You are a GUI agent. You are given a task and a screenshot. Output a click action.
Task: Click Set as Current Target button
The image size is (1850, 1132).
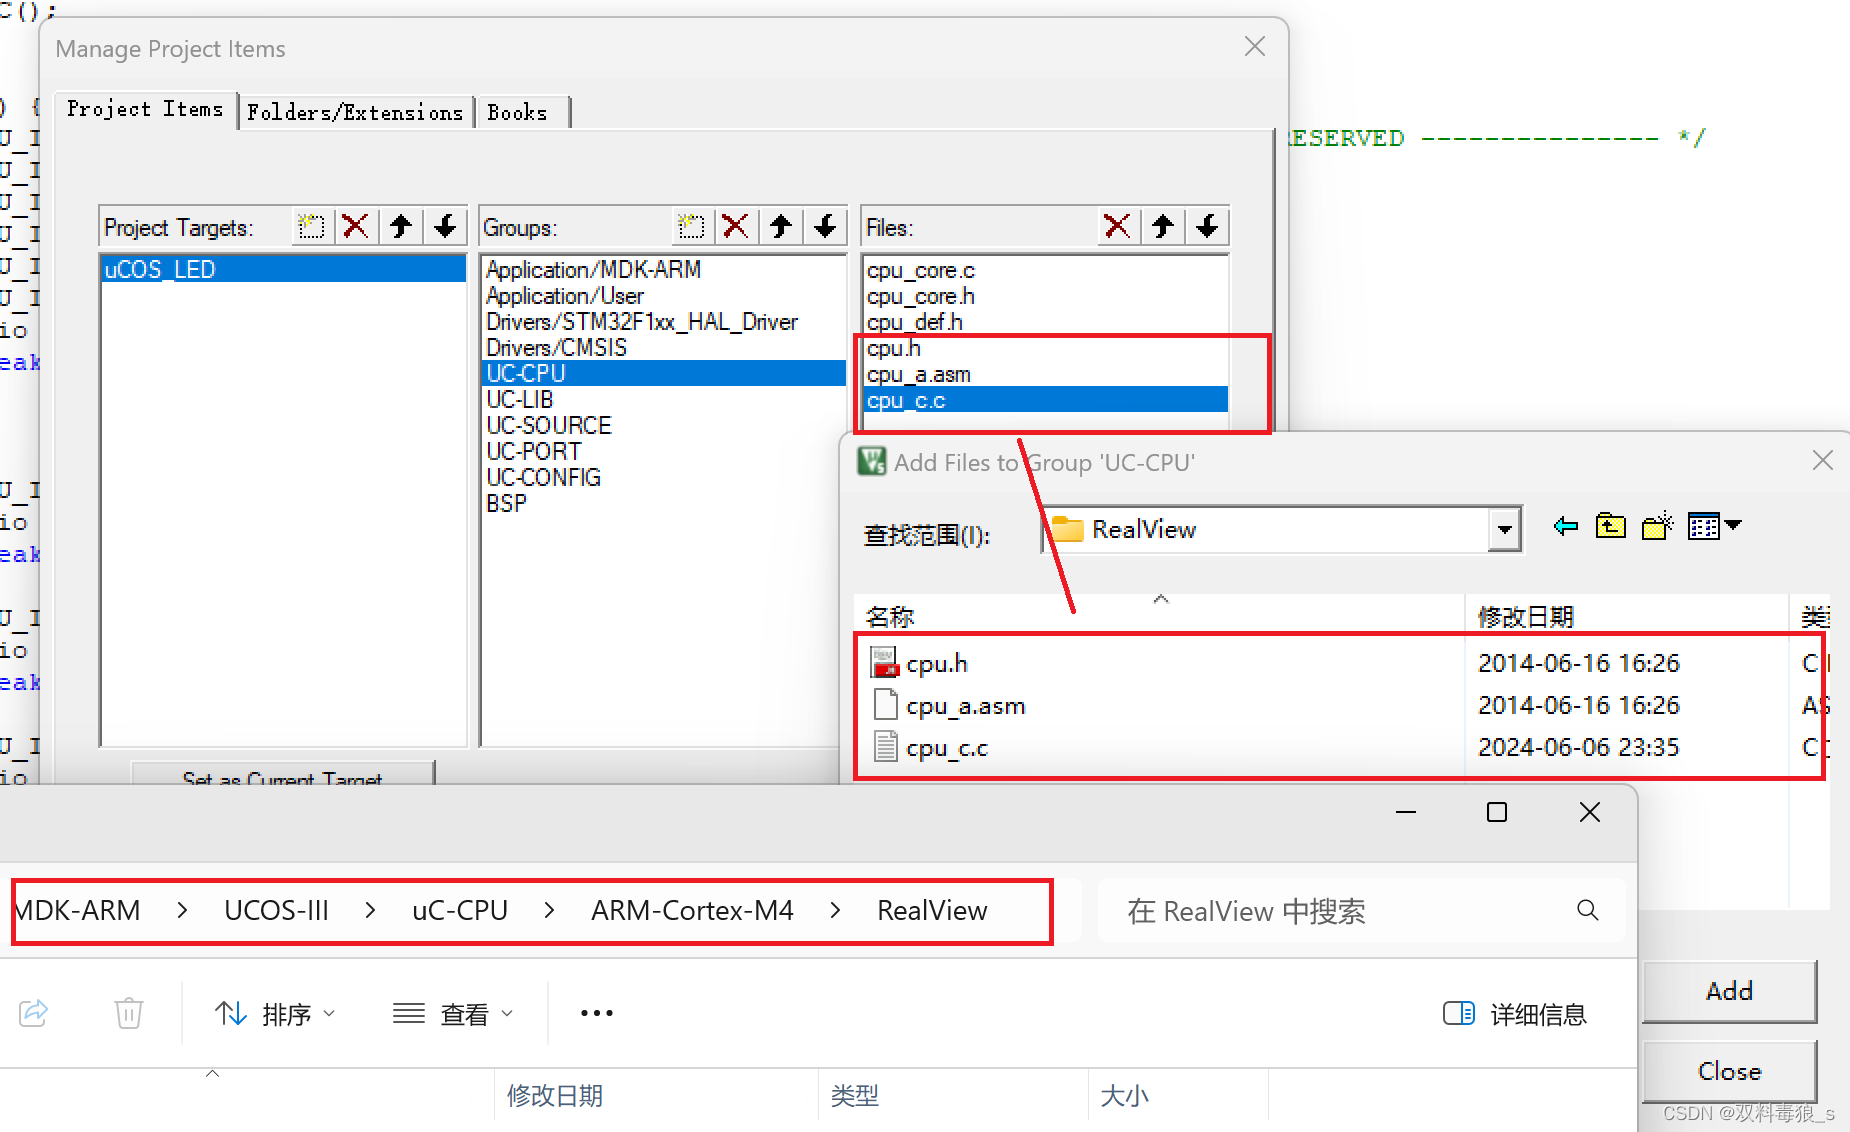(x=282, y=776)
